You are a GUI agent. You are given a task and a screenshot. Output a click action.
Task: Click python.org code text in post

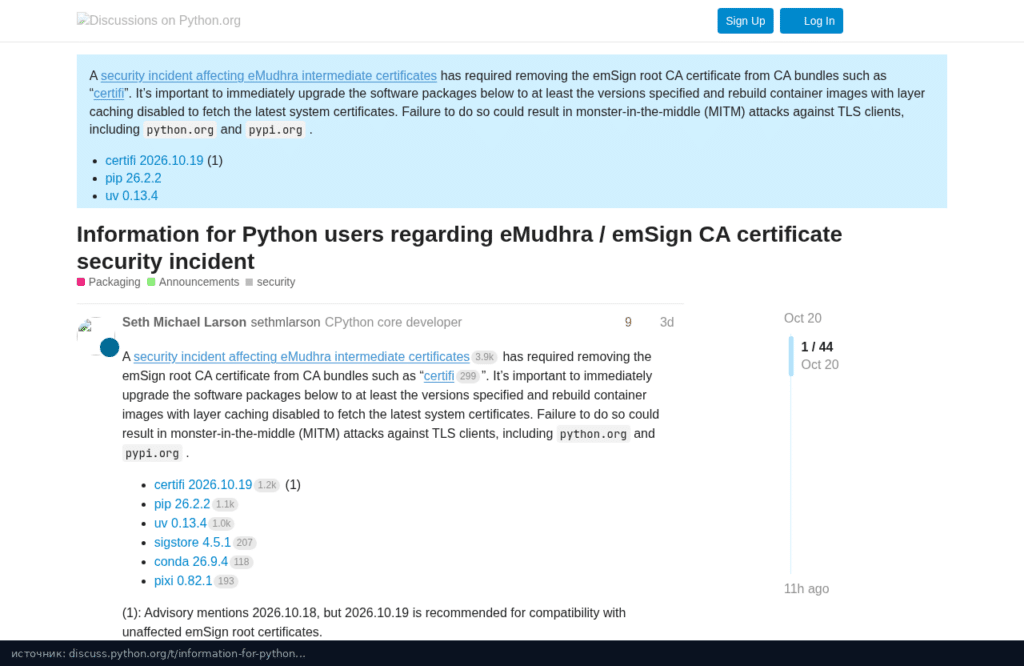(593, 434)
